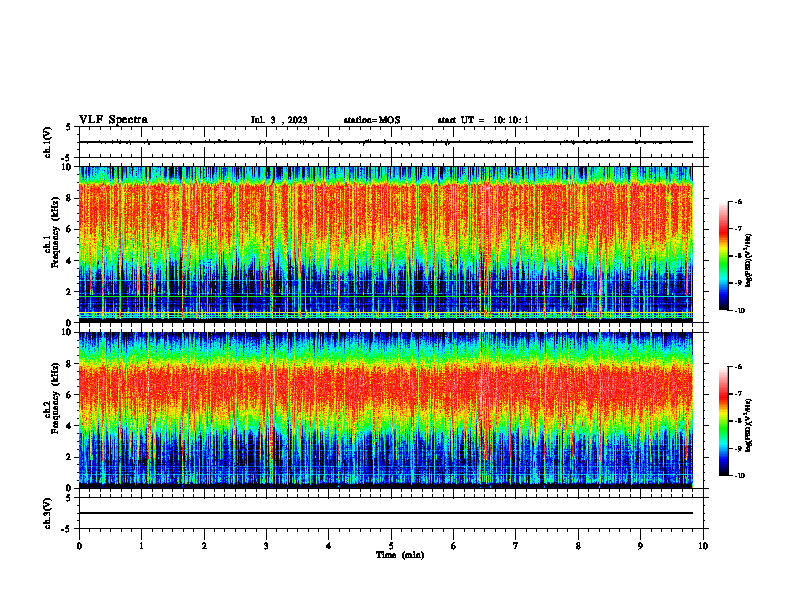Click the ch.1 spectrogram color scale bar
This screenshot has height=612, width=792.
[723, 256]
